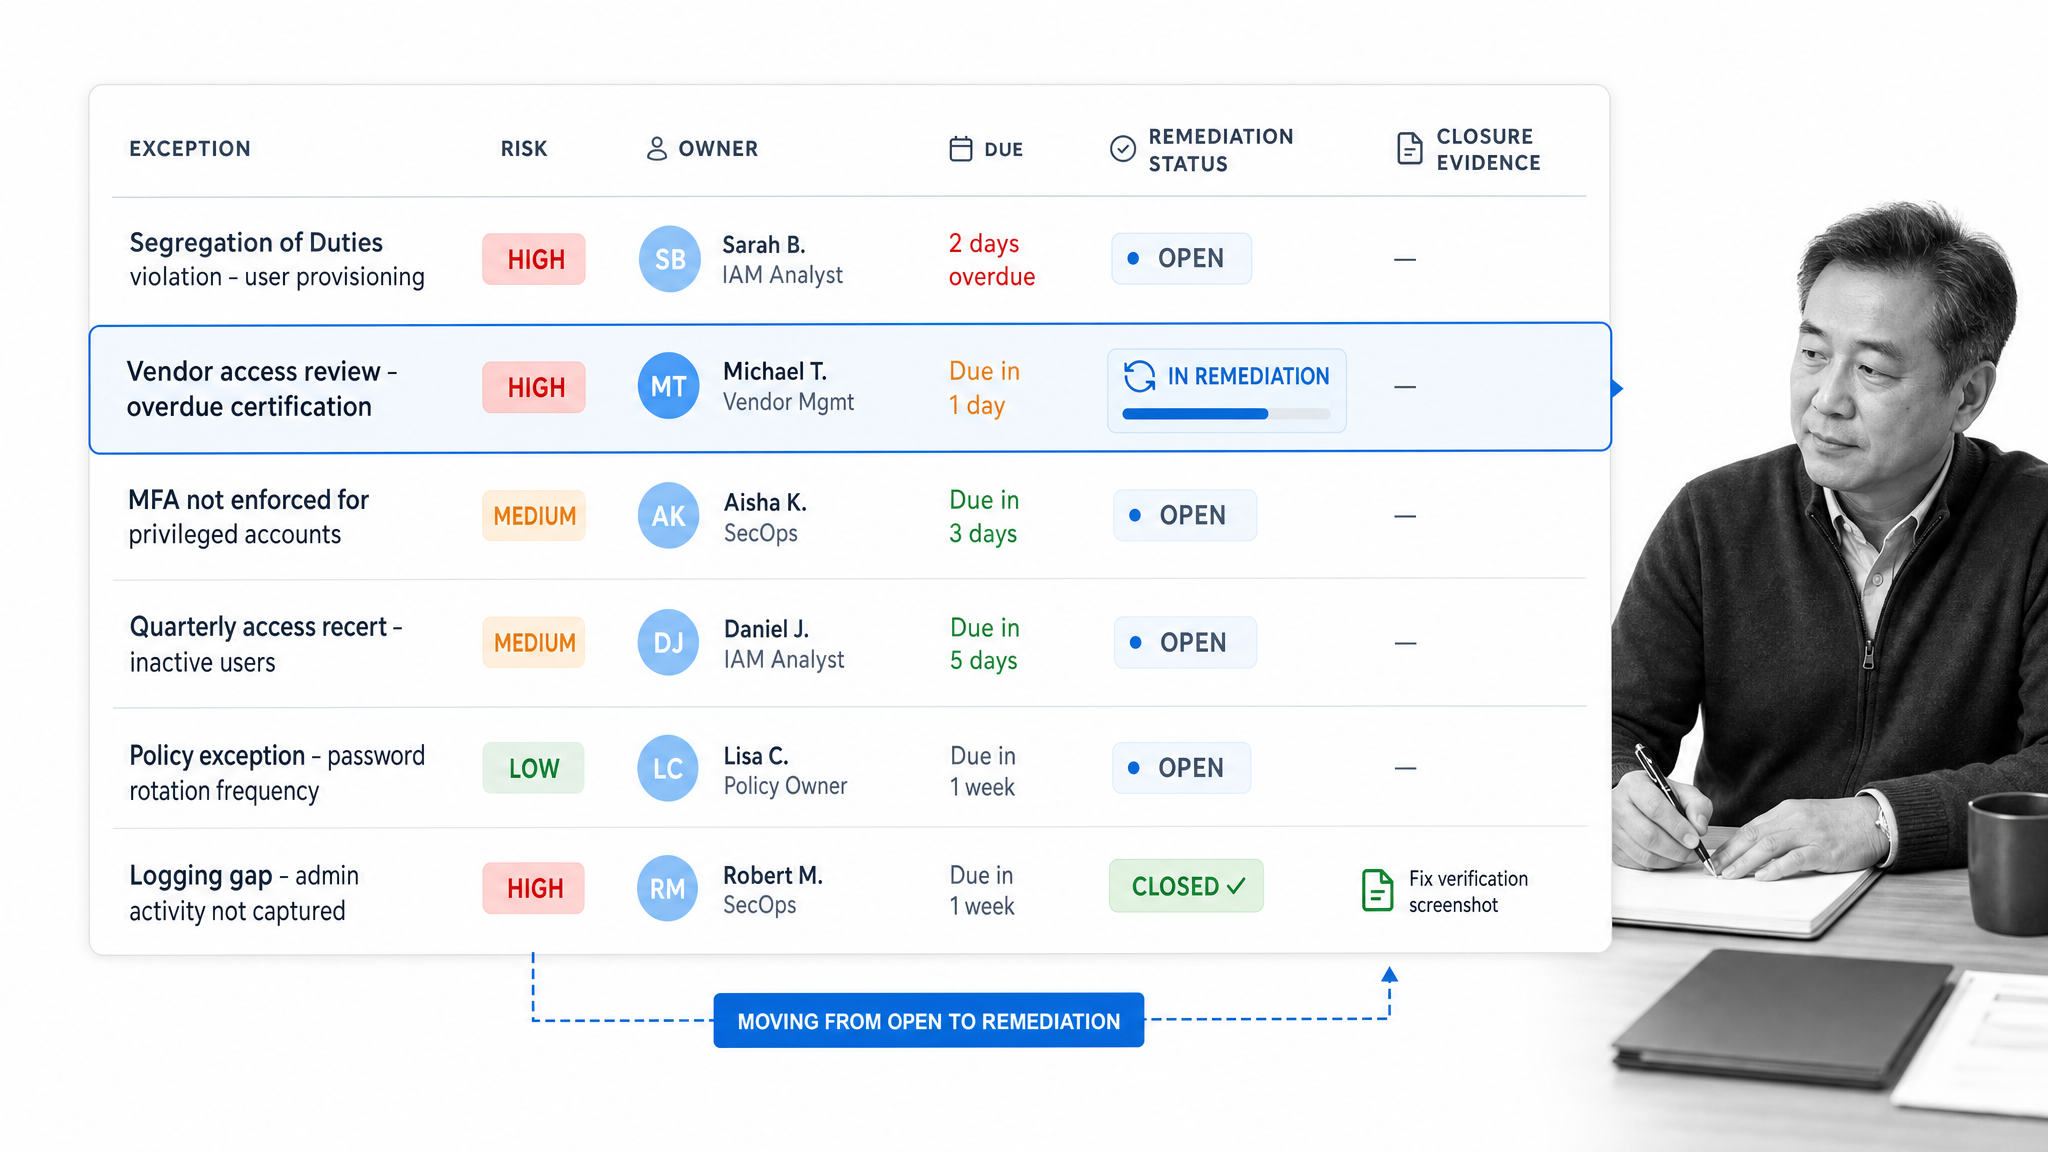Click the checkmark circle icon by Remediation Status
The image size is (2048, 1152).
pyautogui.click(x=1123, y=149)
